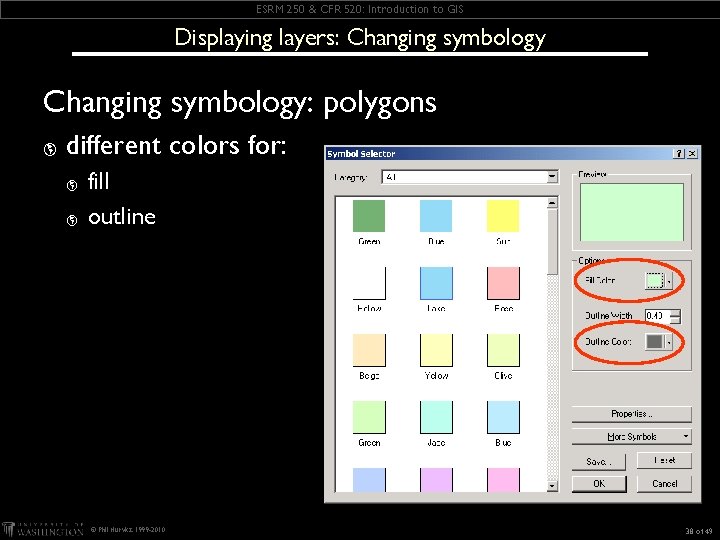Choose the lilac swatch in the bottom row

436,480
